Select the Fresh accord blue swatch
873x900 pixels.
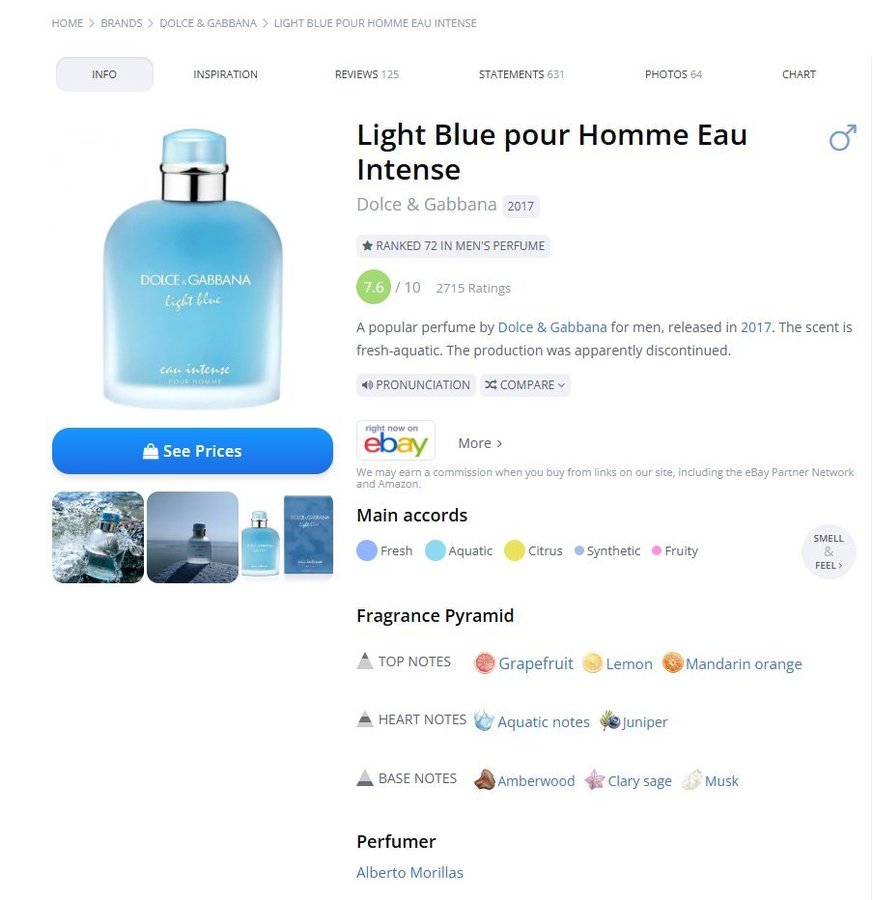pyautogui.click(x=367, y=550)
